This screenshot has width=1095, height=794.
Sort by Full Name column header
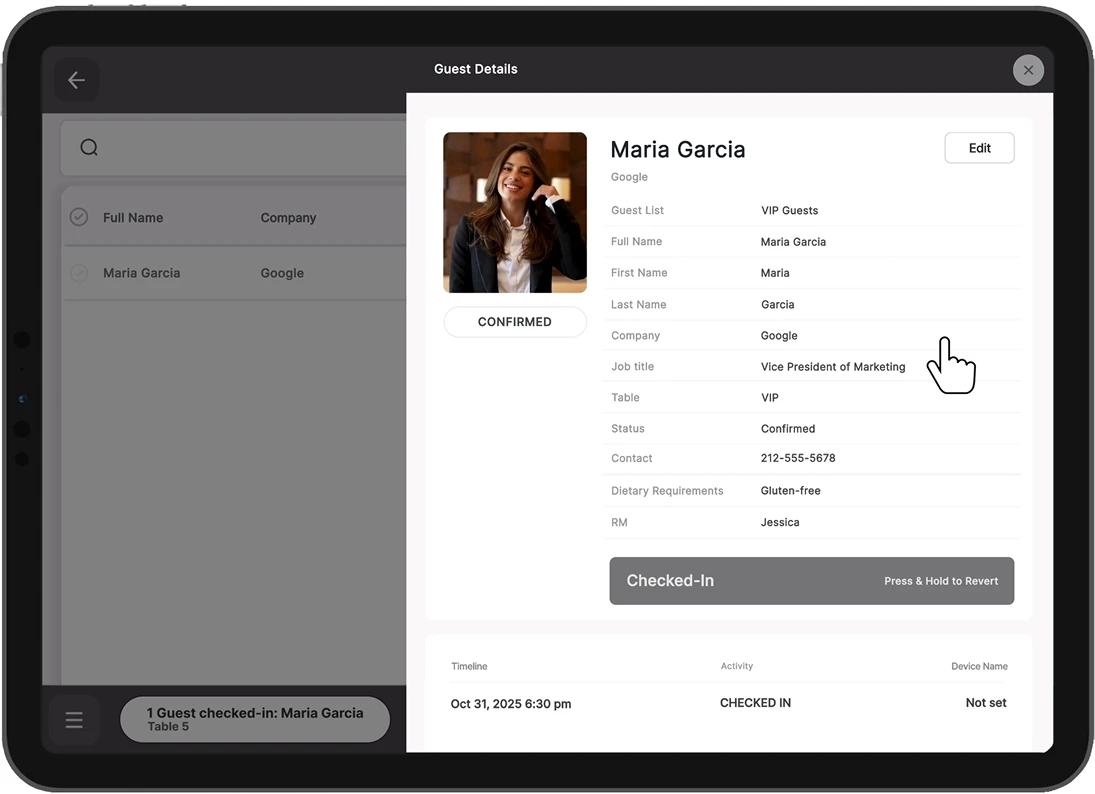(x=133, y=218)
